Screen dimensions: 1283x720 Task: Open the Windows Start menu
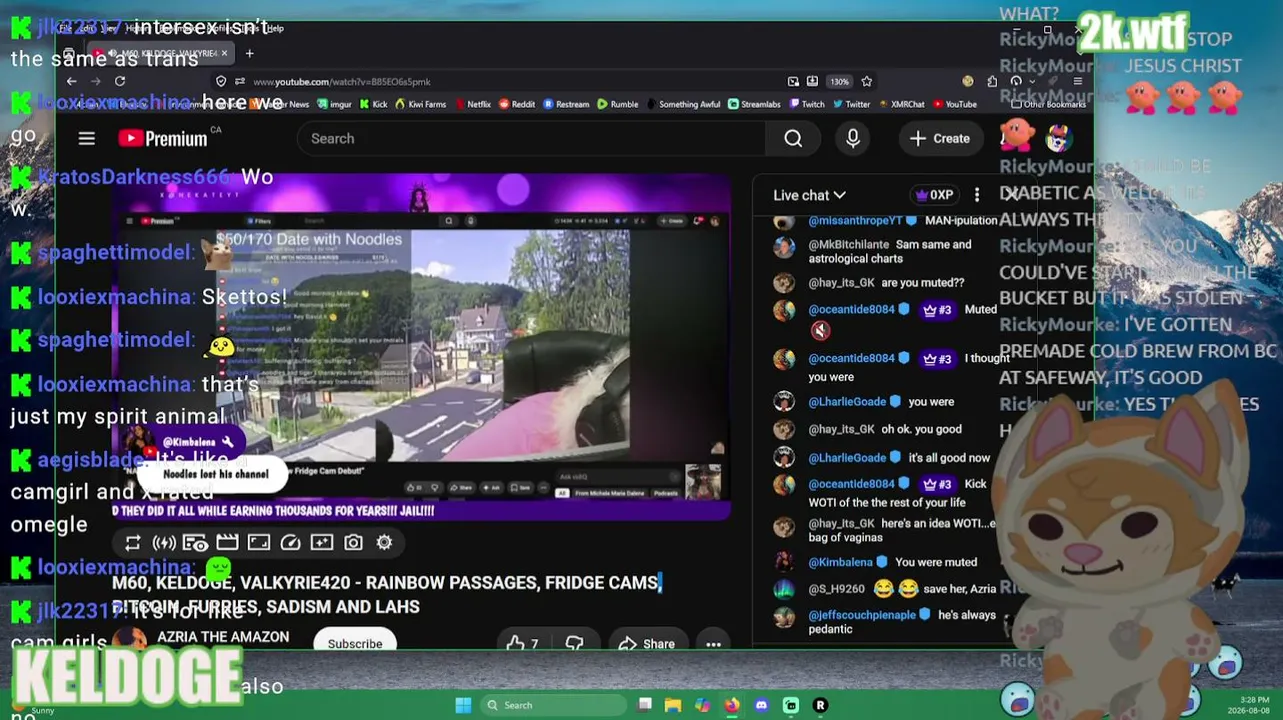pyautogui.click(x=463, y=705)
